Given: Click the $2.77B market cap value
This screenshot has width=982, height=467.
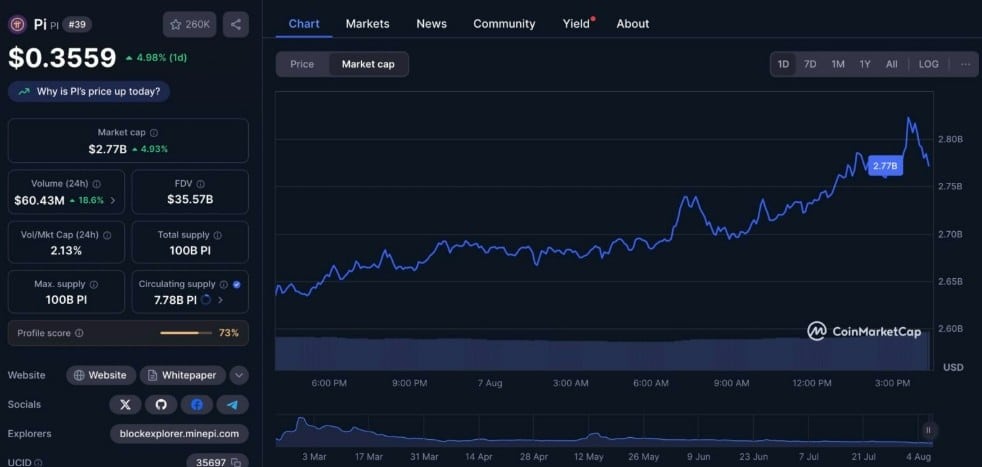Looking at the screenshot, I should pos(108,149).
